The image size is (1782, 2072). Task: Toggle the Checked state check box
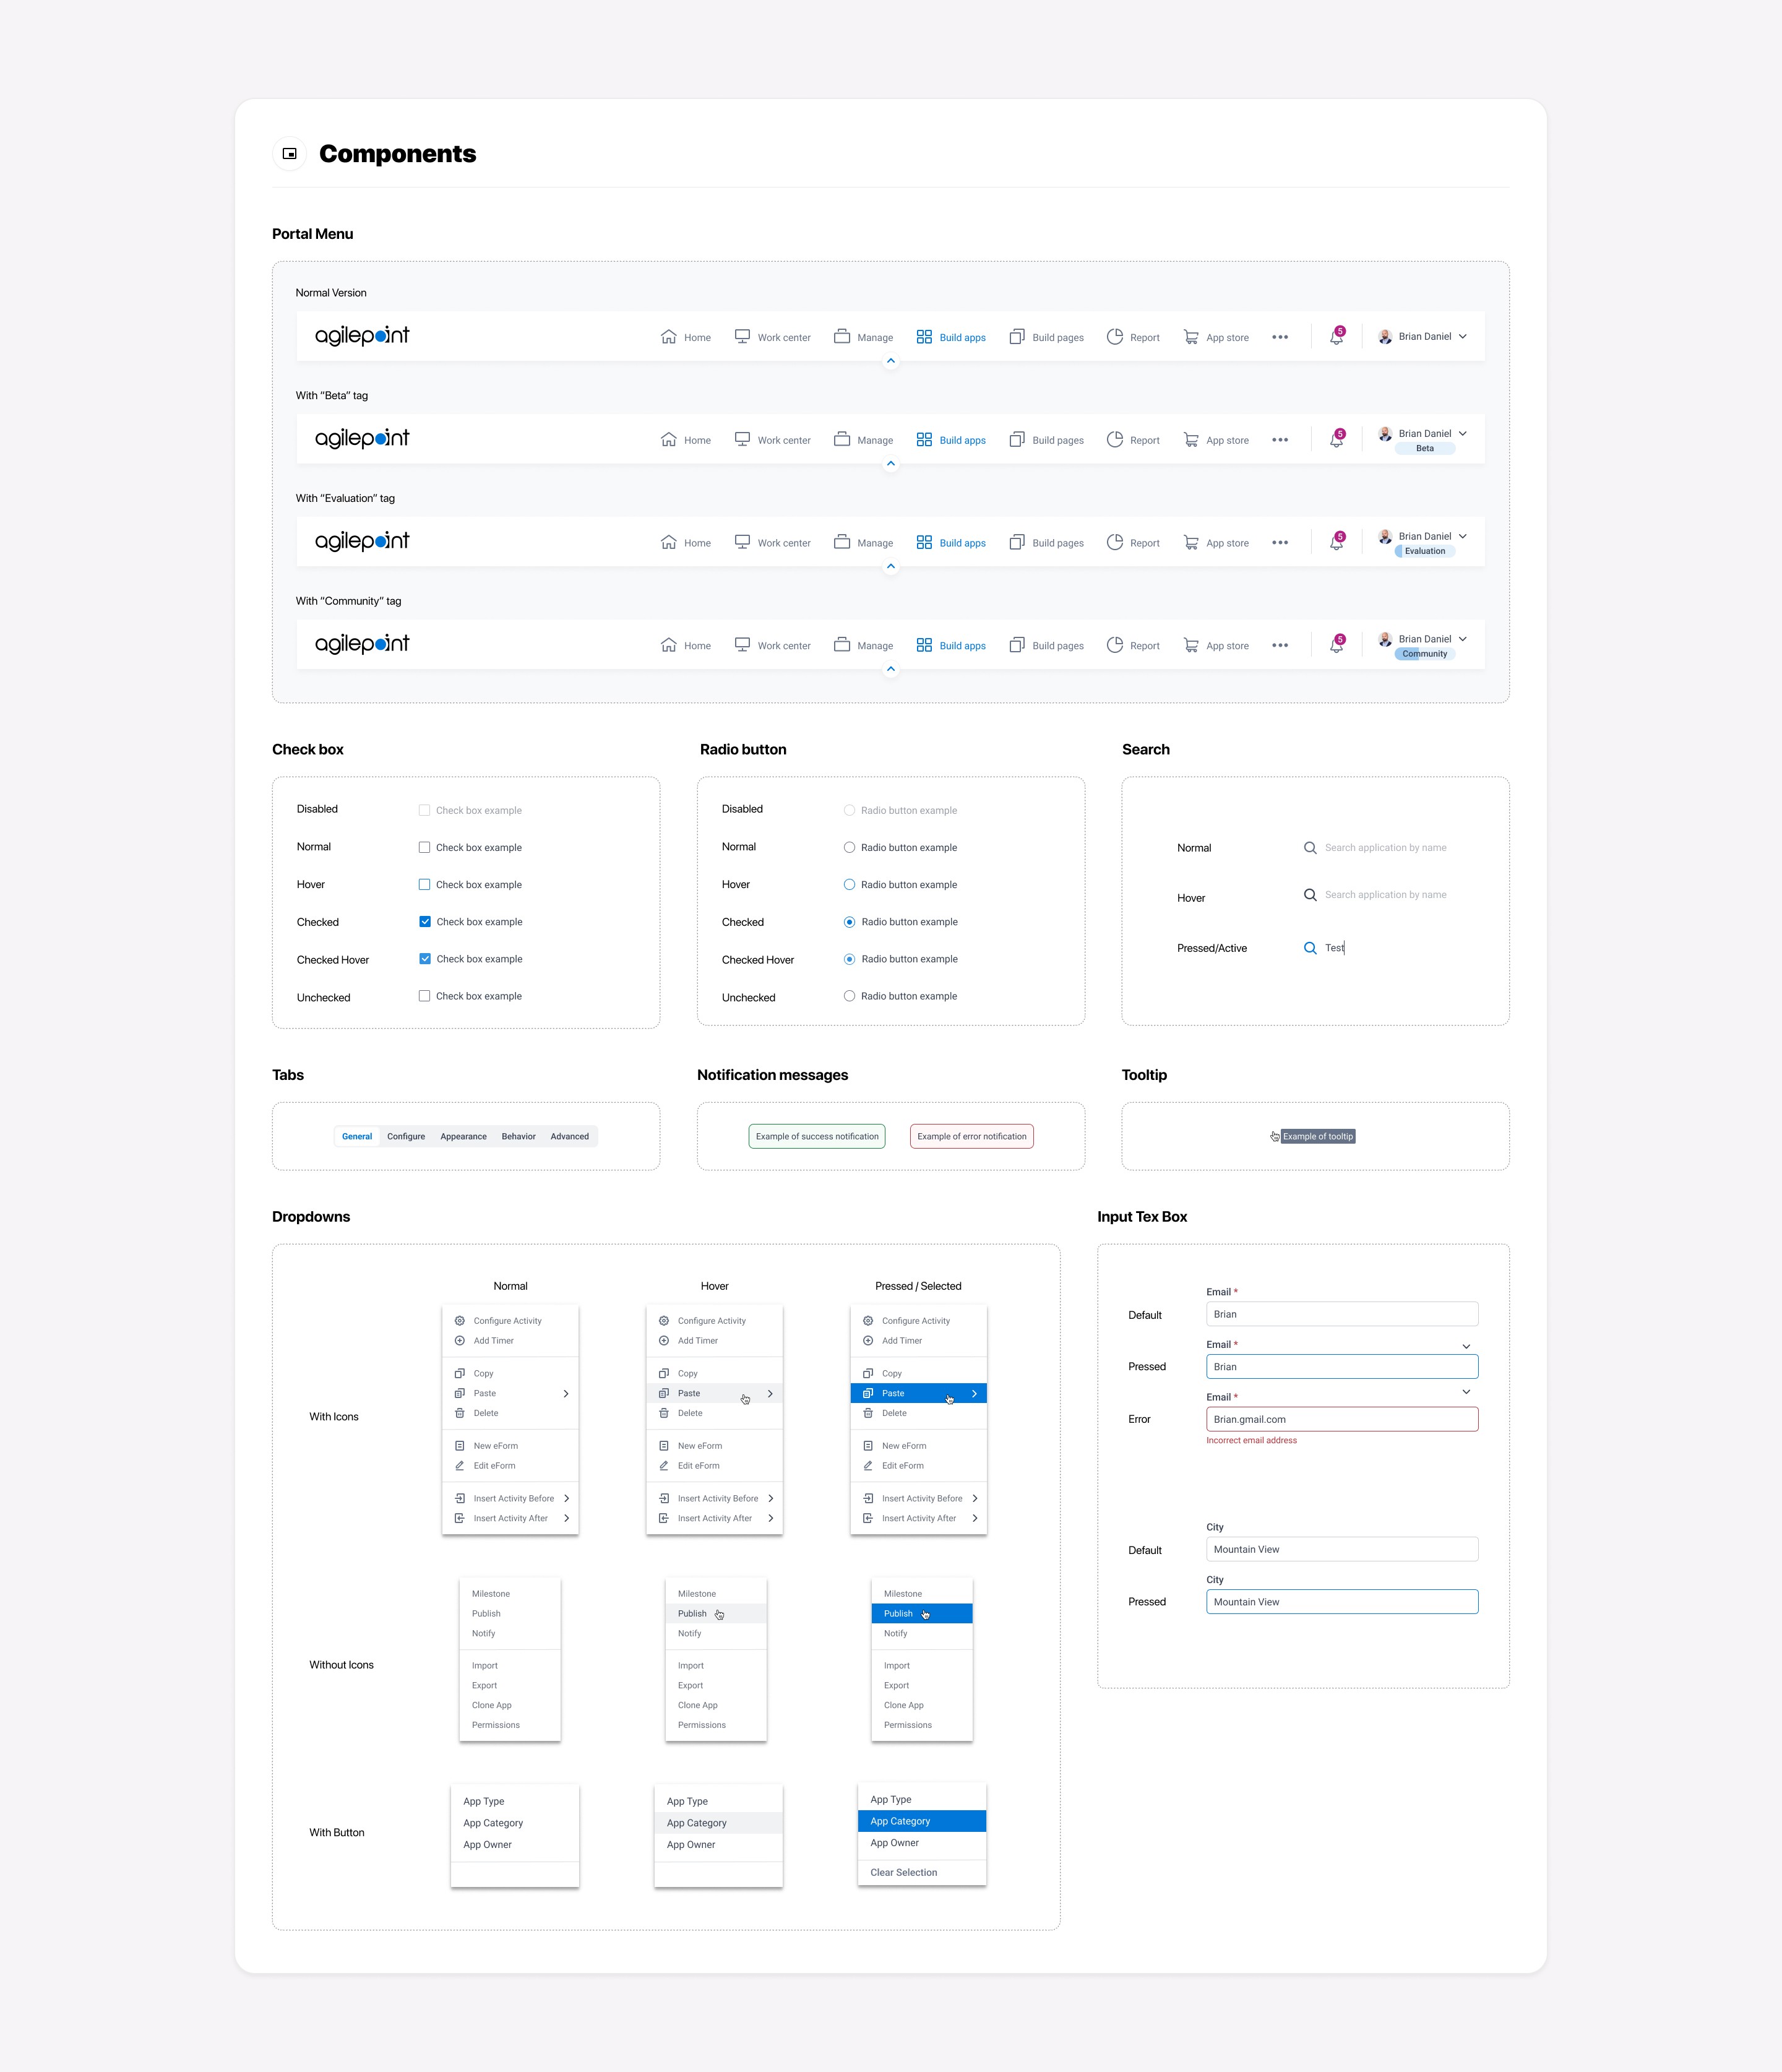(x=425, y=922)
